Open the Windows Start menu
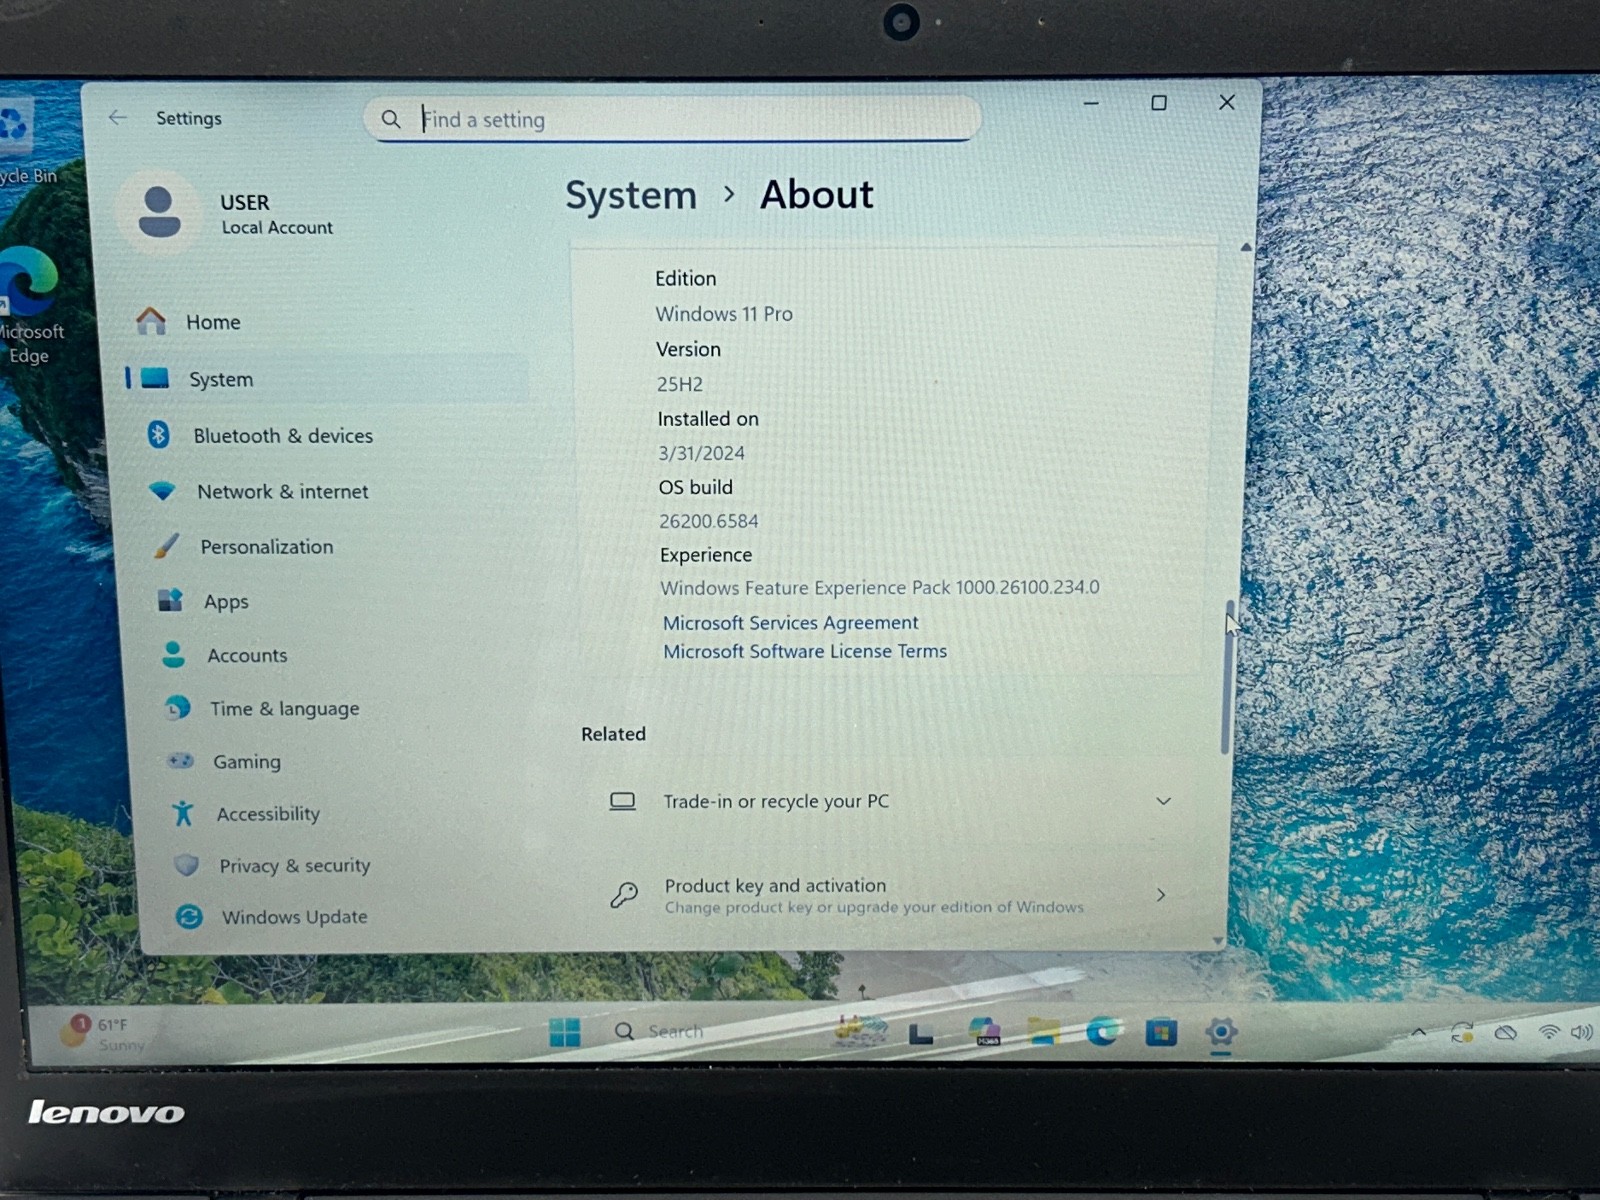The width and height of the screenshot is (1600, 1200). click(x=565, y=1032)
